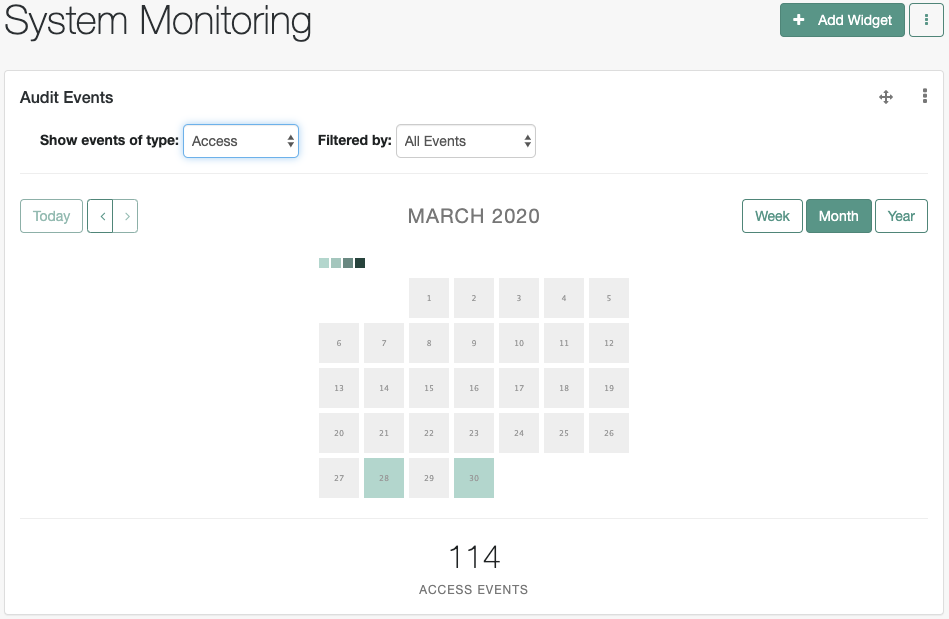This screenshot has height=619, width=949.
Task: Select the Audit Events widget title
Action: [66, 97]
